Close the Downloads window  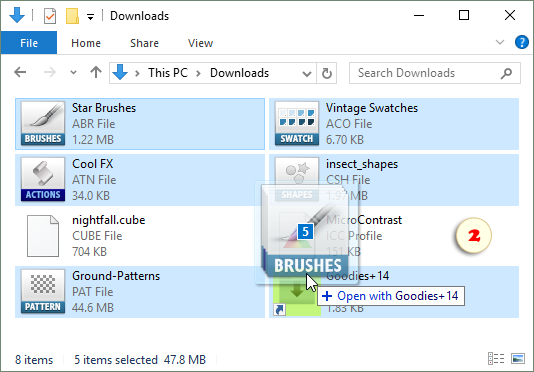pos(510,15)
